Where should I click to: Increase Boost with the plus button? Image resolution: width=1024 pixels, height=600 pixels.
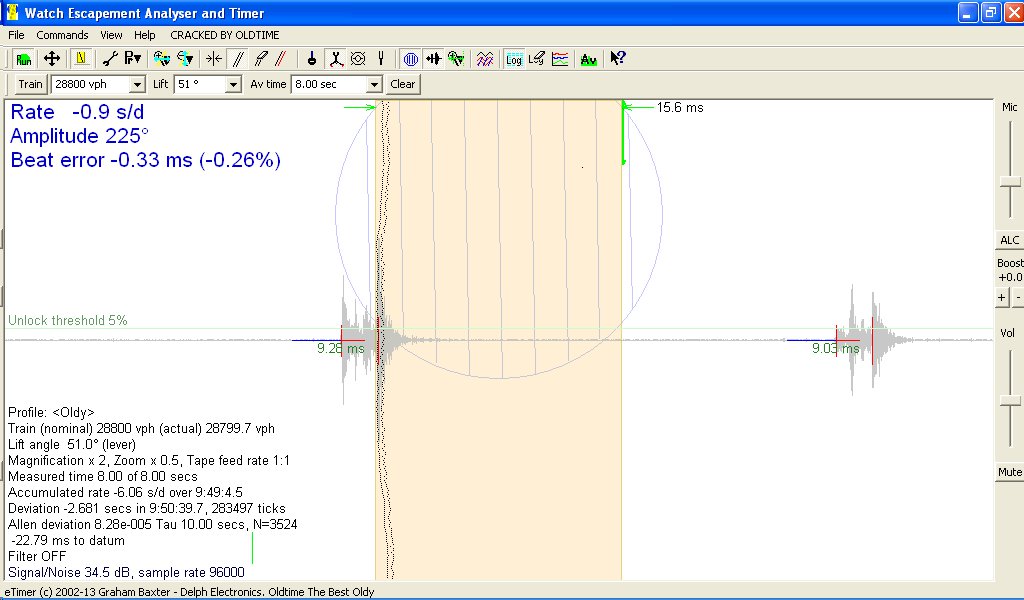[x=1002, y=297]
